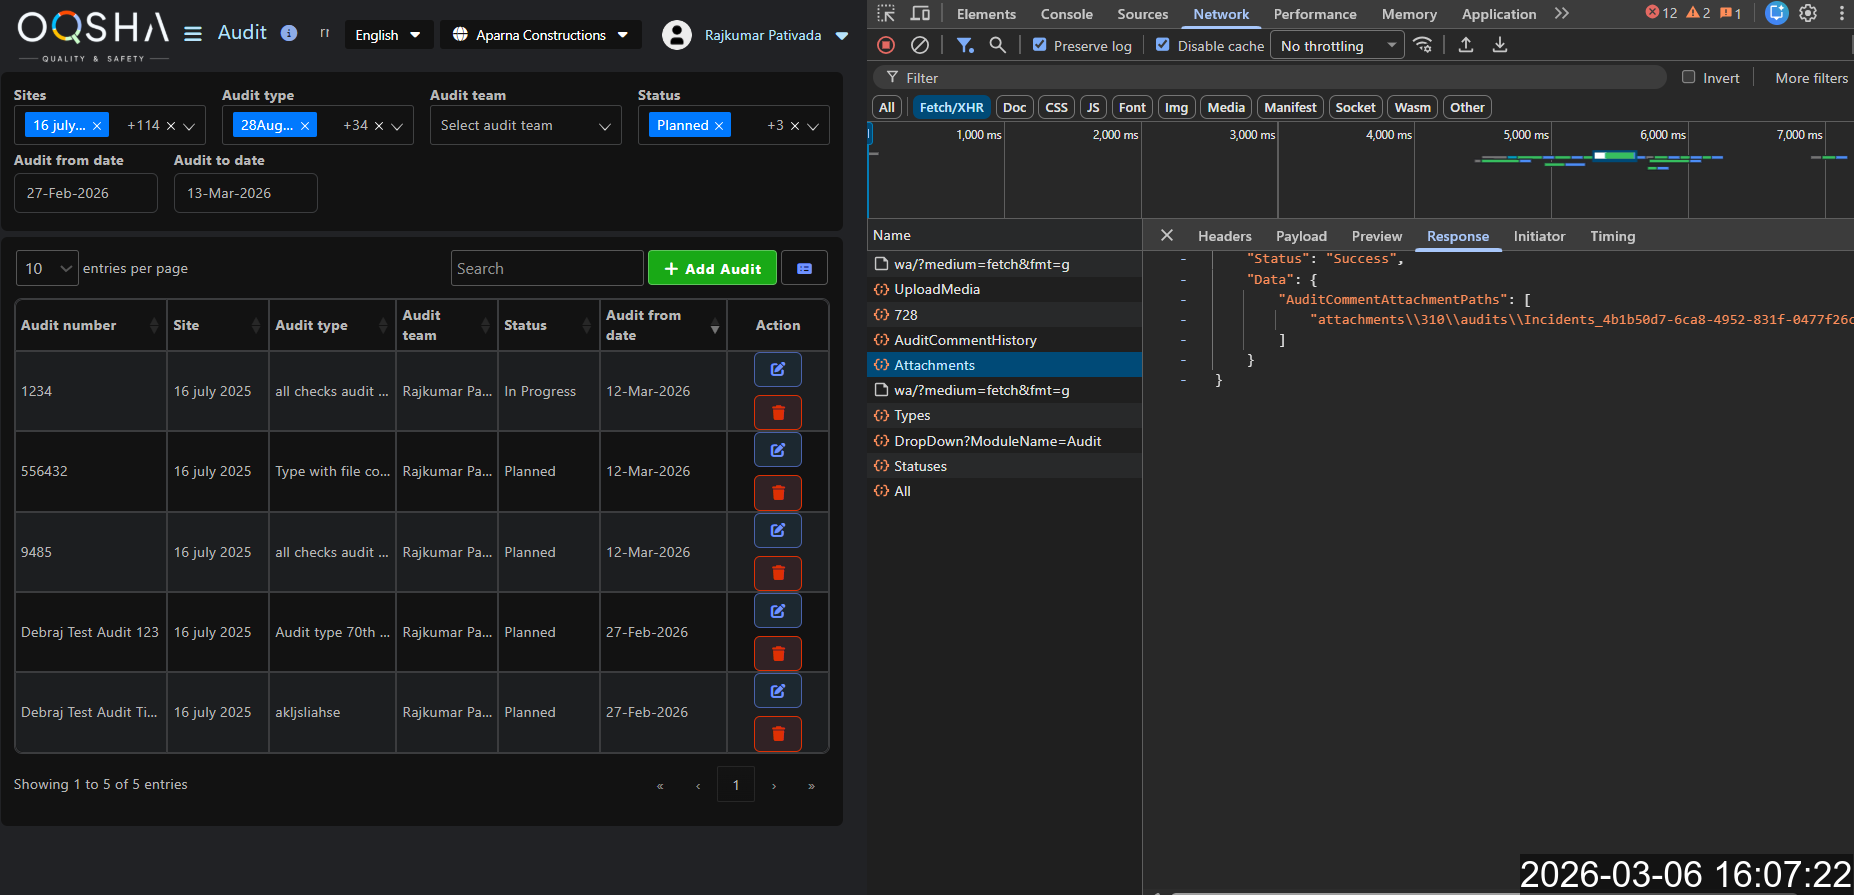The width and height of the screenshot is (1854, 895).
Task: Click the inspect element picker icon
Action: (886, 13)
